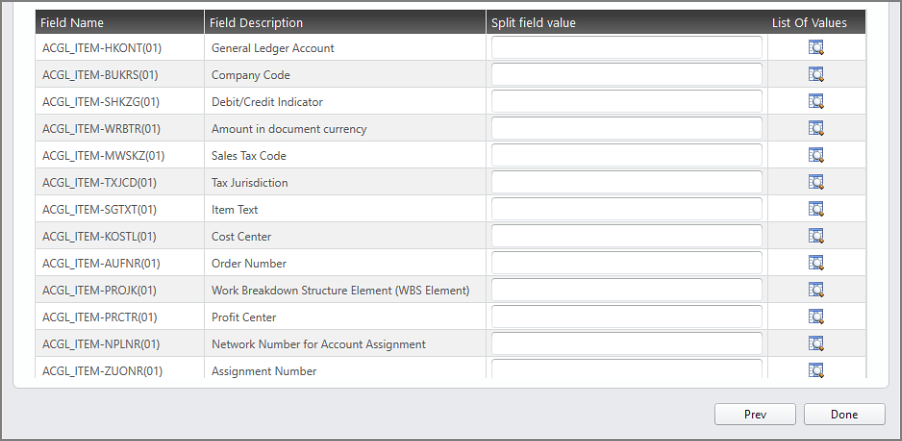Click the 'General Ledger Account' description text
902x441 pixels.
pyautogui.click(x=273, y=48)
